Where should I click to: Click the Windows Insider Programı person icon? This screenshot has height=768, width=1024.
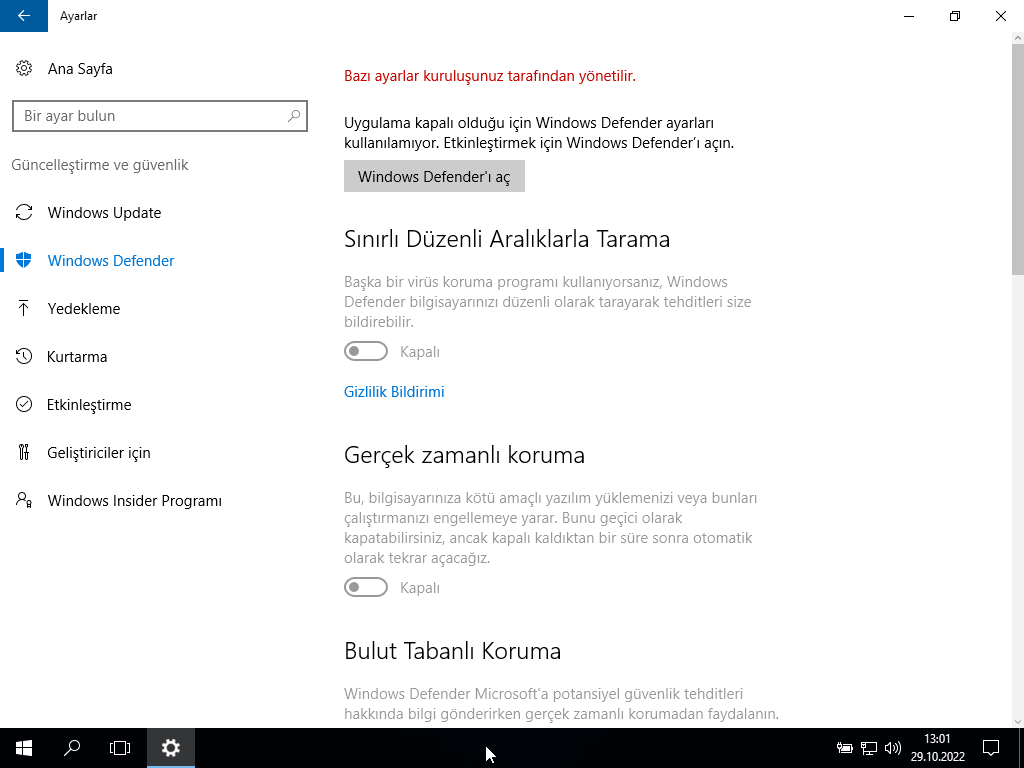[24, 500]
